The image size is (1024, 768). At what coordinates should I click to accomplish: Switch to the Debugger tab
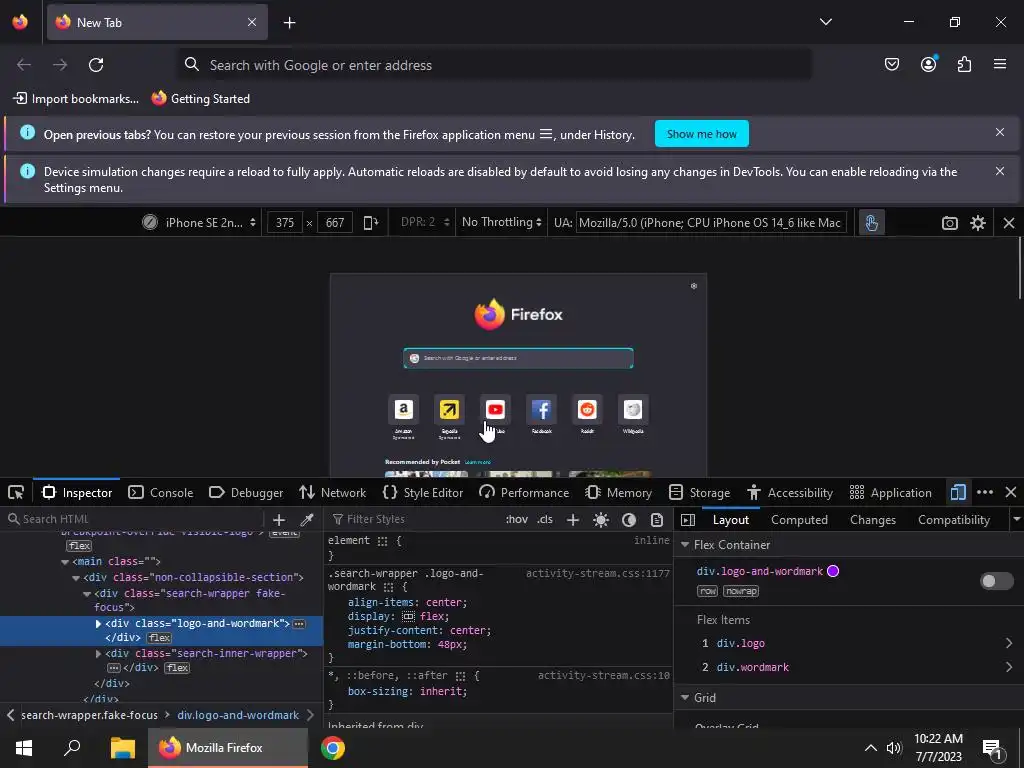[246, 492]
